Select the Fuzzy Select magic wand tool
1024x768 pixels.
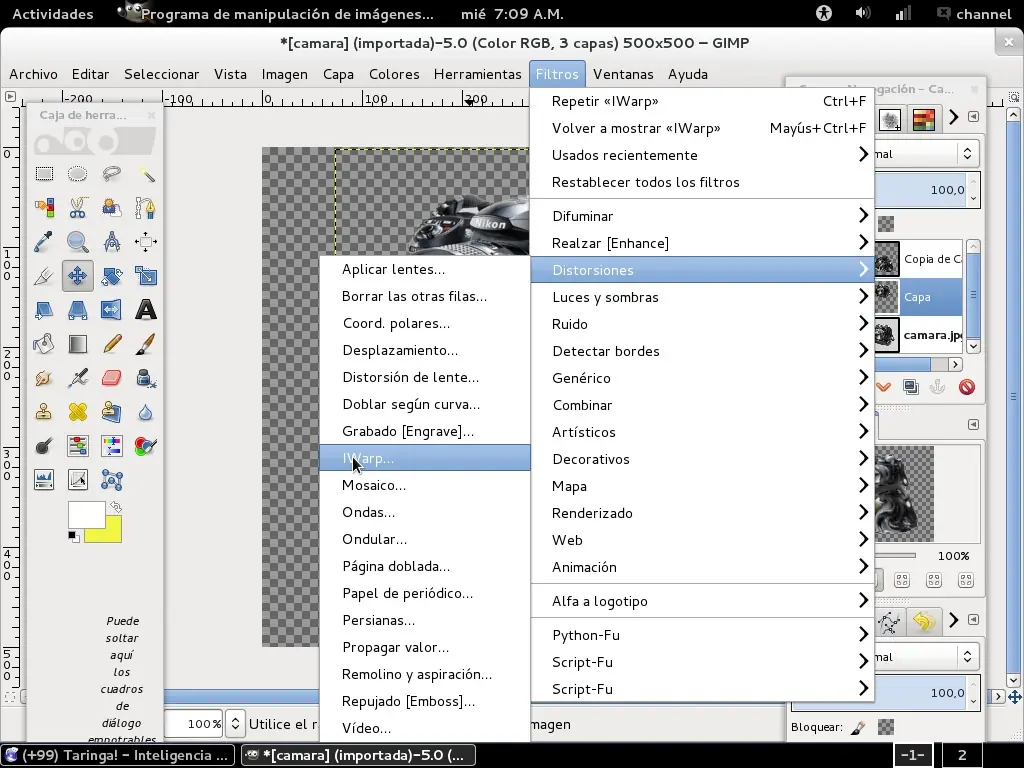click(146, 174)
